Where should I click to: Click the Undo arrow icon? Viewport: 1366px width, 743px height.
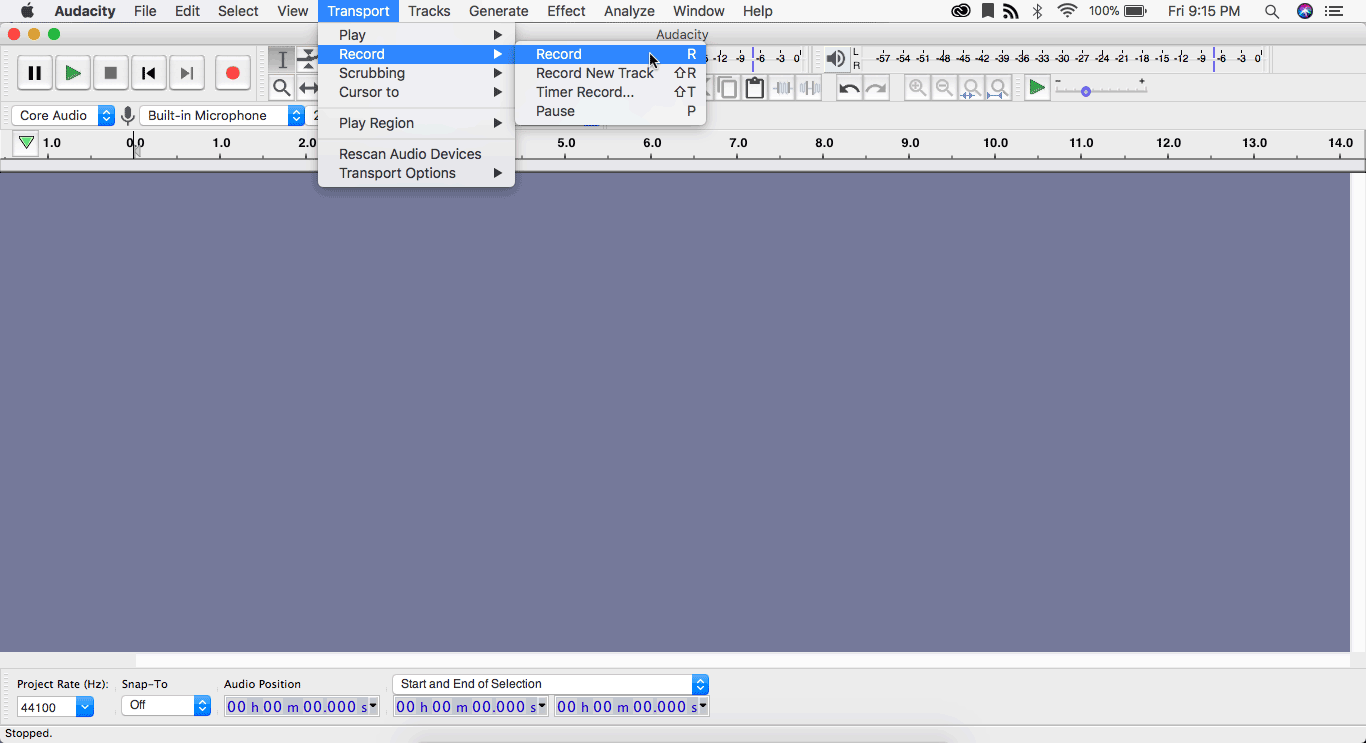point(849,88)
